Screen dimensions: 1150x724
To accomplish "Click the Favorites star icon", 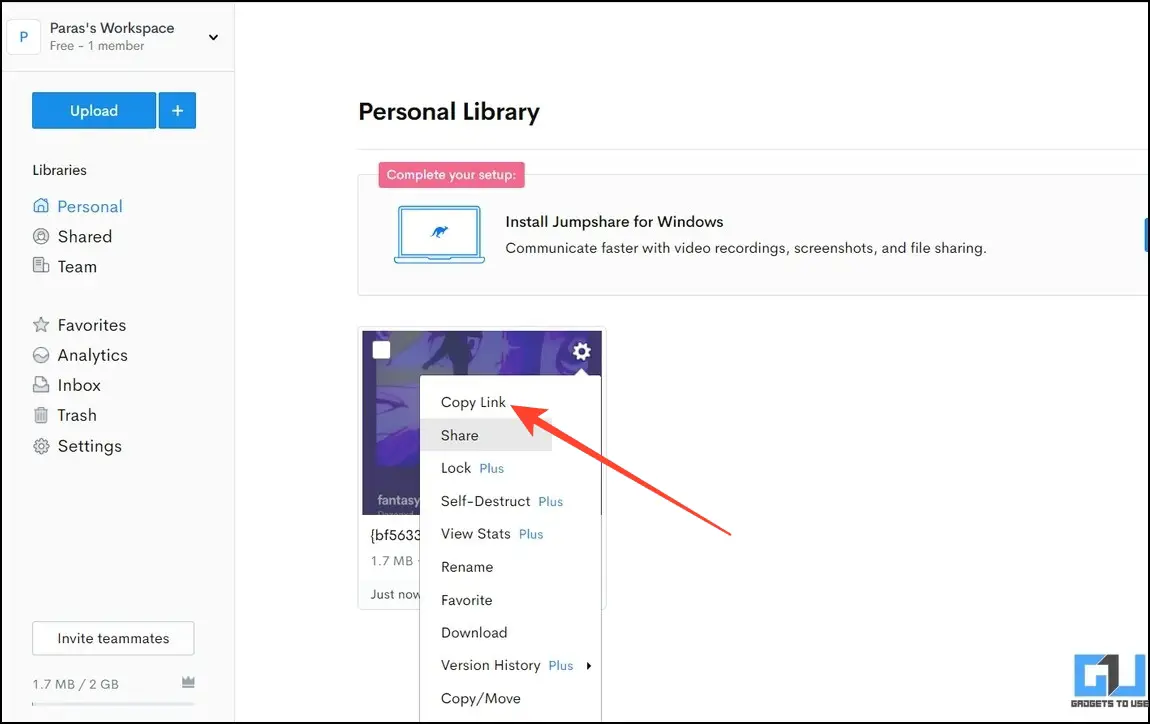I will [41, 324].
